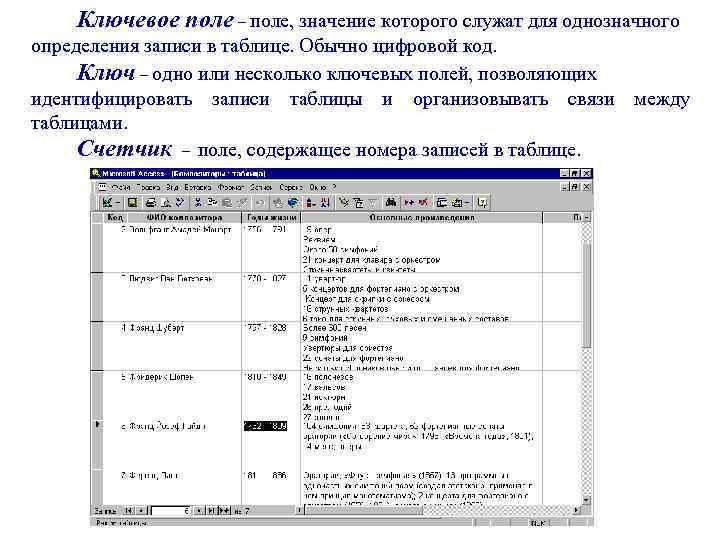This screenshot has height=540, width=720.
Task: Click the Print toolbar icon
Action: coord(150,202)
